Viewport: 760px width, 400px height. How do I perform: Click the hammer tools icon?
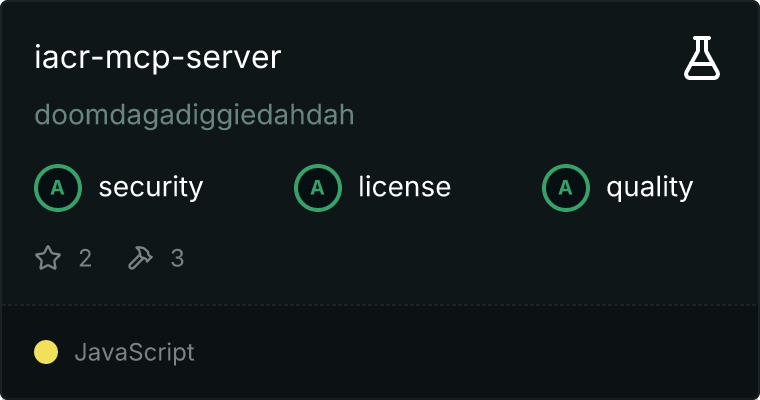click(140, 257)
